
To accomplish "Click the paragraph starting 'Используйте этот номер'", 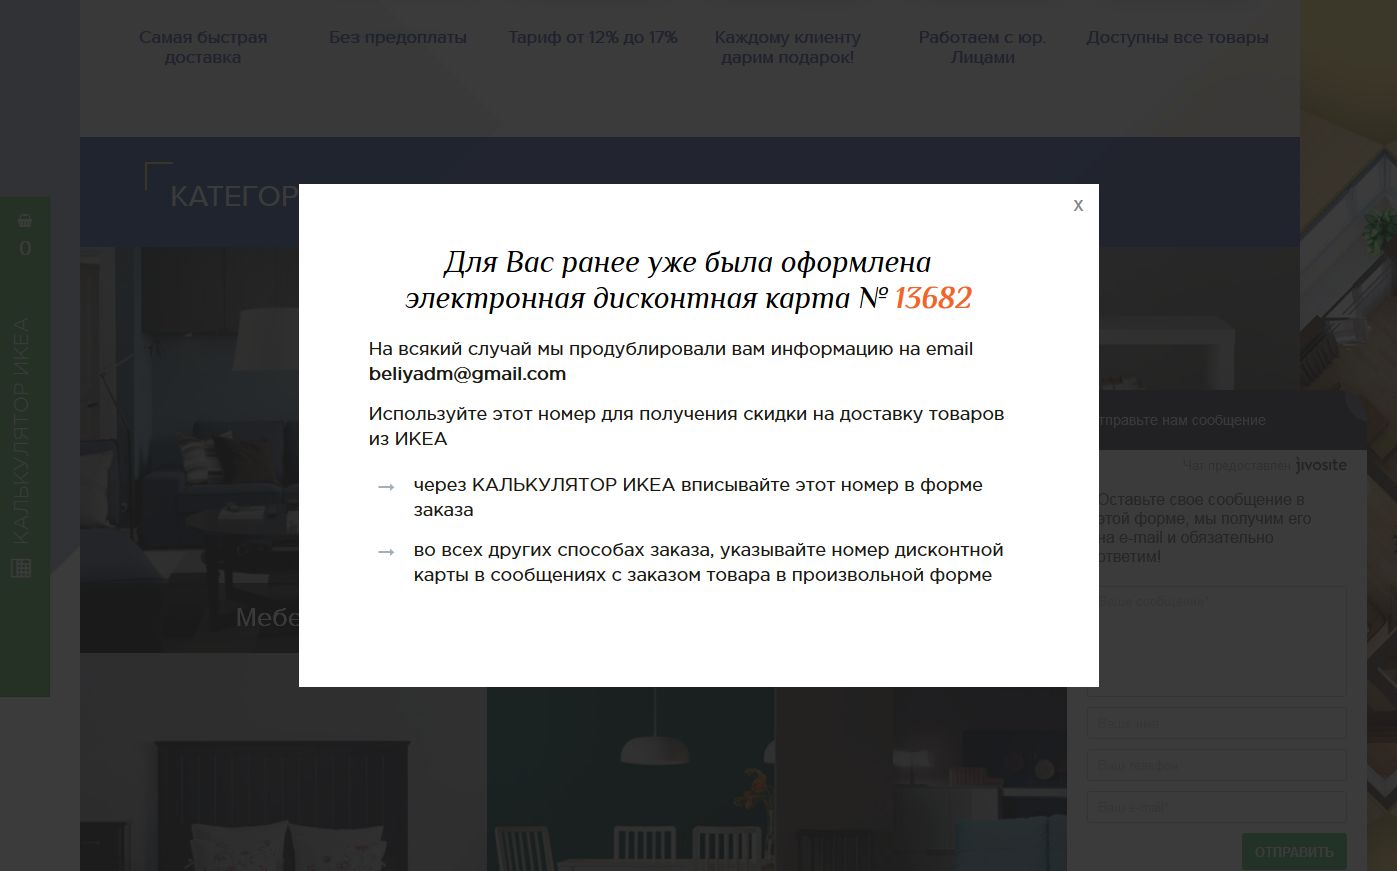I will pyautogui.click(x=686, y=426).
